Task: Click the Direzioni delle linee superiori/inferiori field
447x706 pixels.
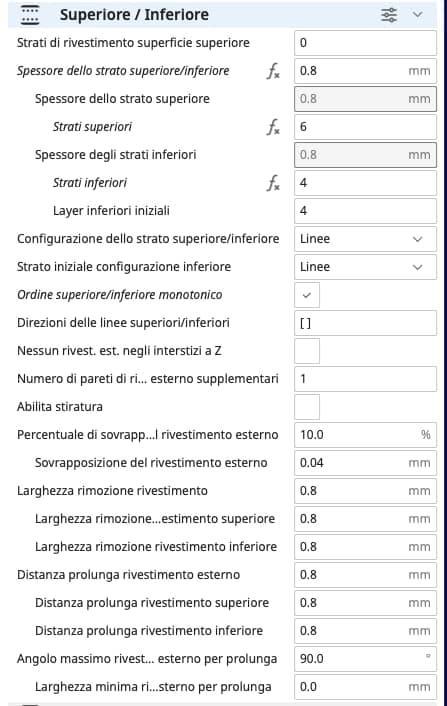Action: (365, 323)
